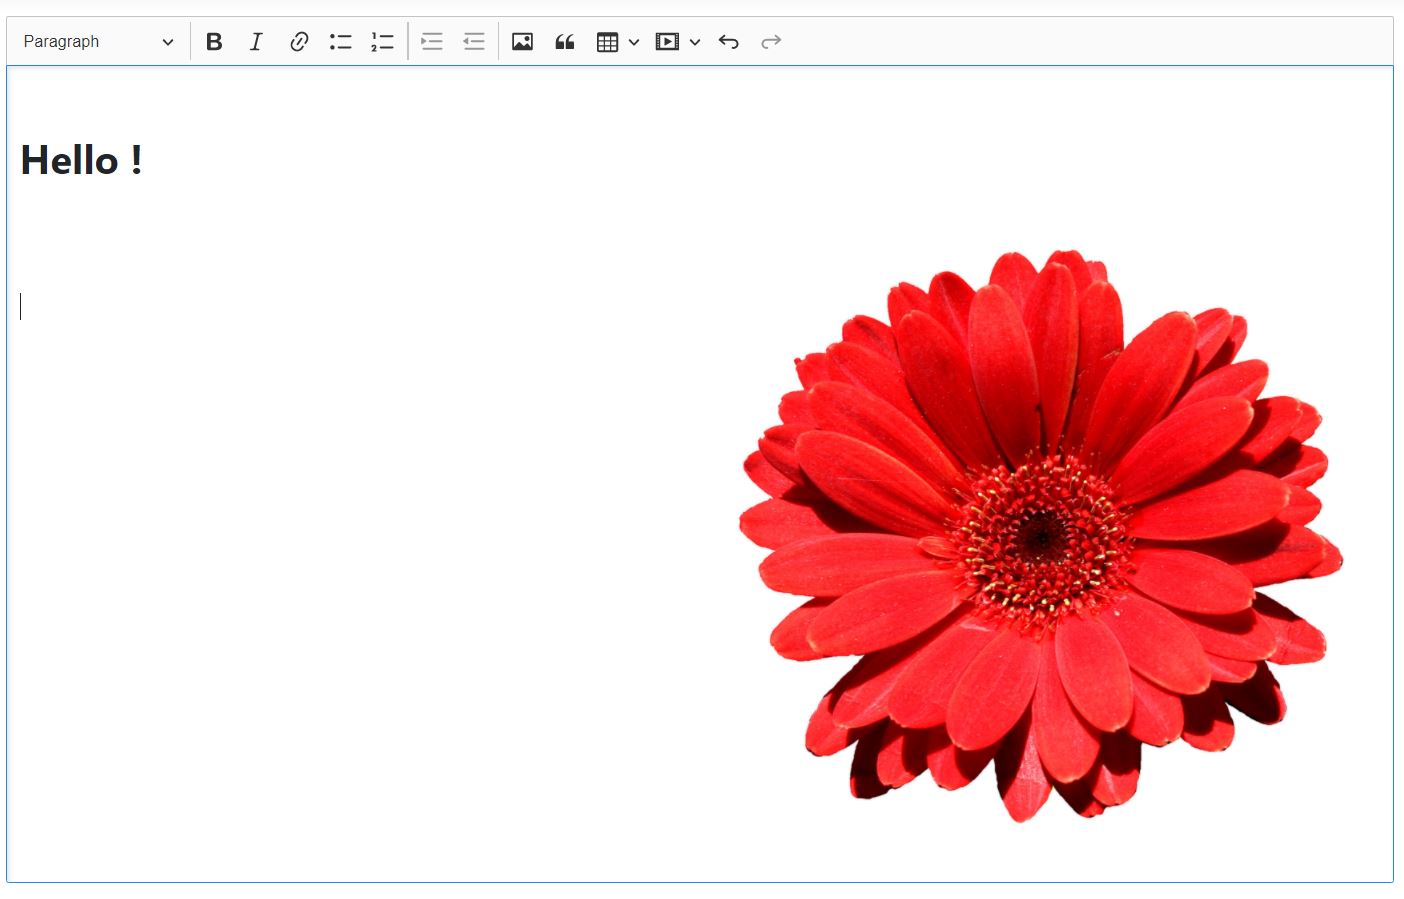Click the insert media icon

tap(667, 42)
